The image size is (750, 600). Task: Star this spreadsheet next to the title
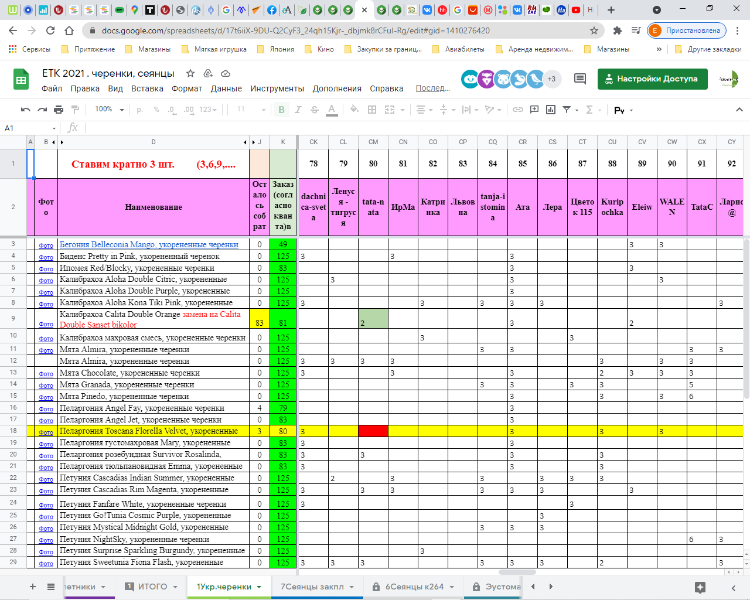pyautogui.click(x=190, y=74)
